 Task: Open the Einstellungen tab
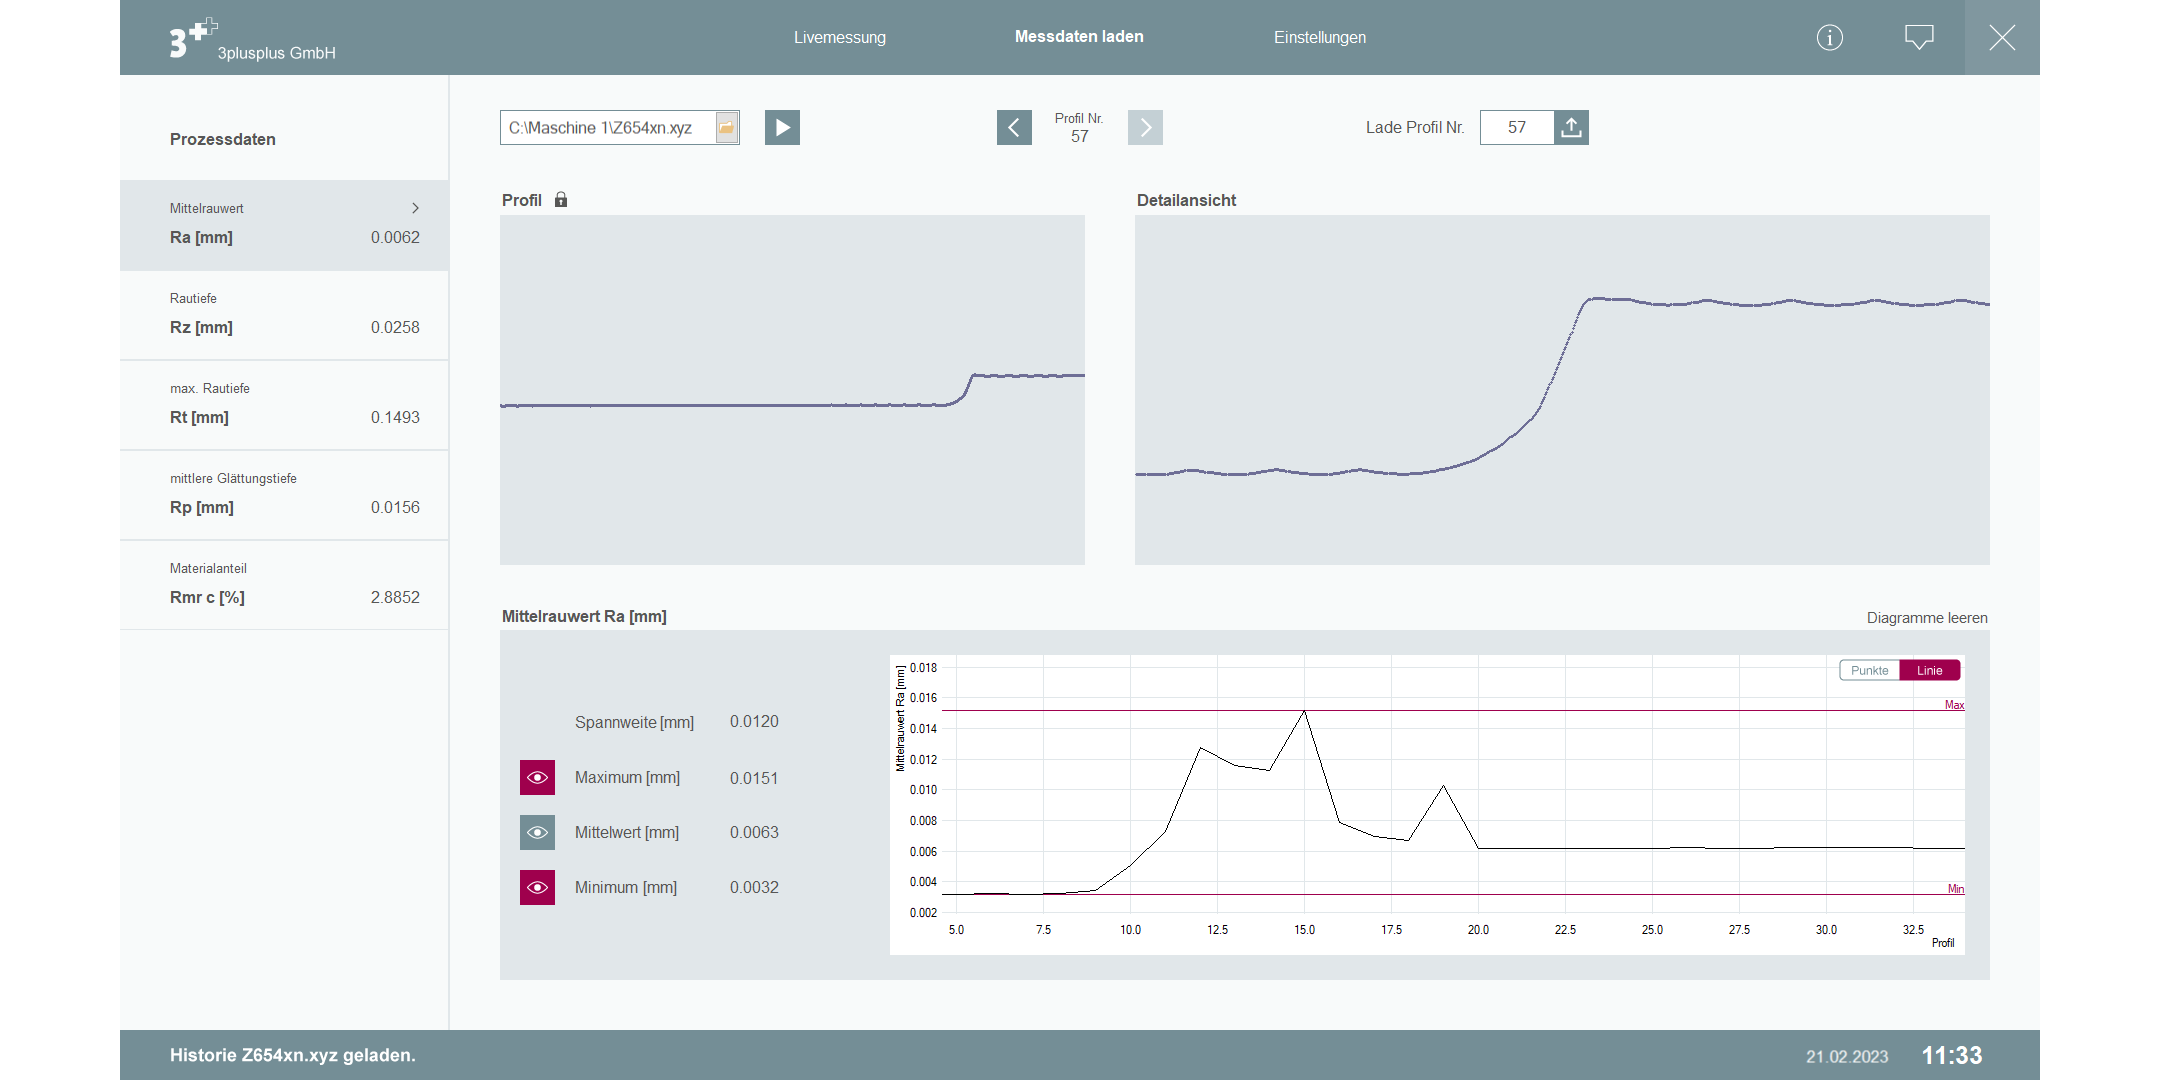[1320, 38]
